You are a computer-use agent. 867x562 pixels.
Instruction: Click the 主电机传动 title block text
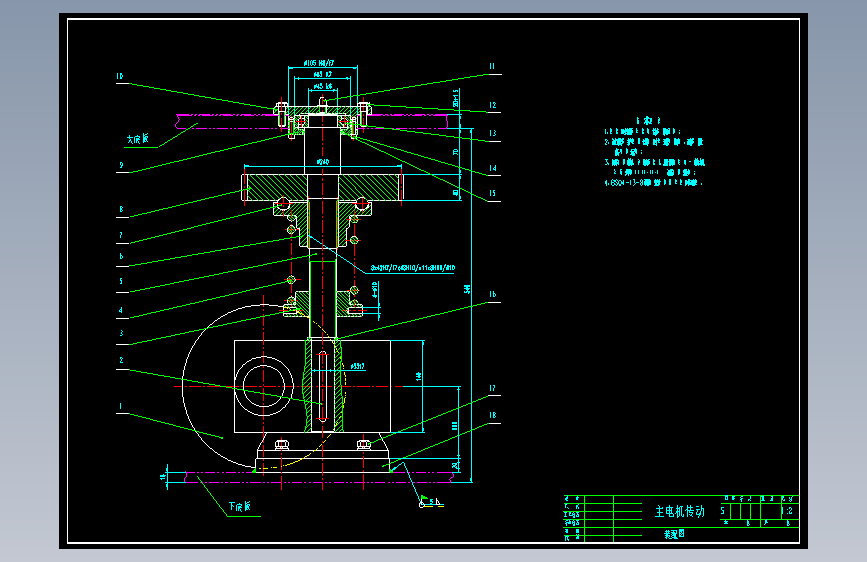pos(680,511)
